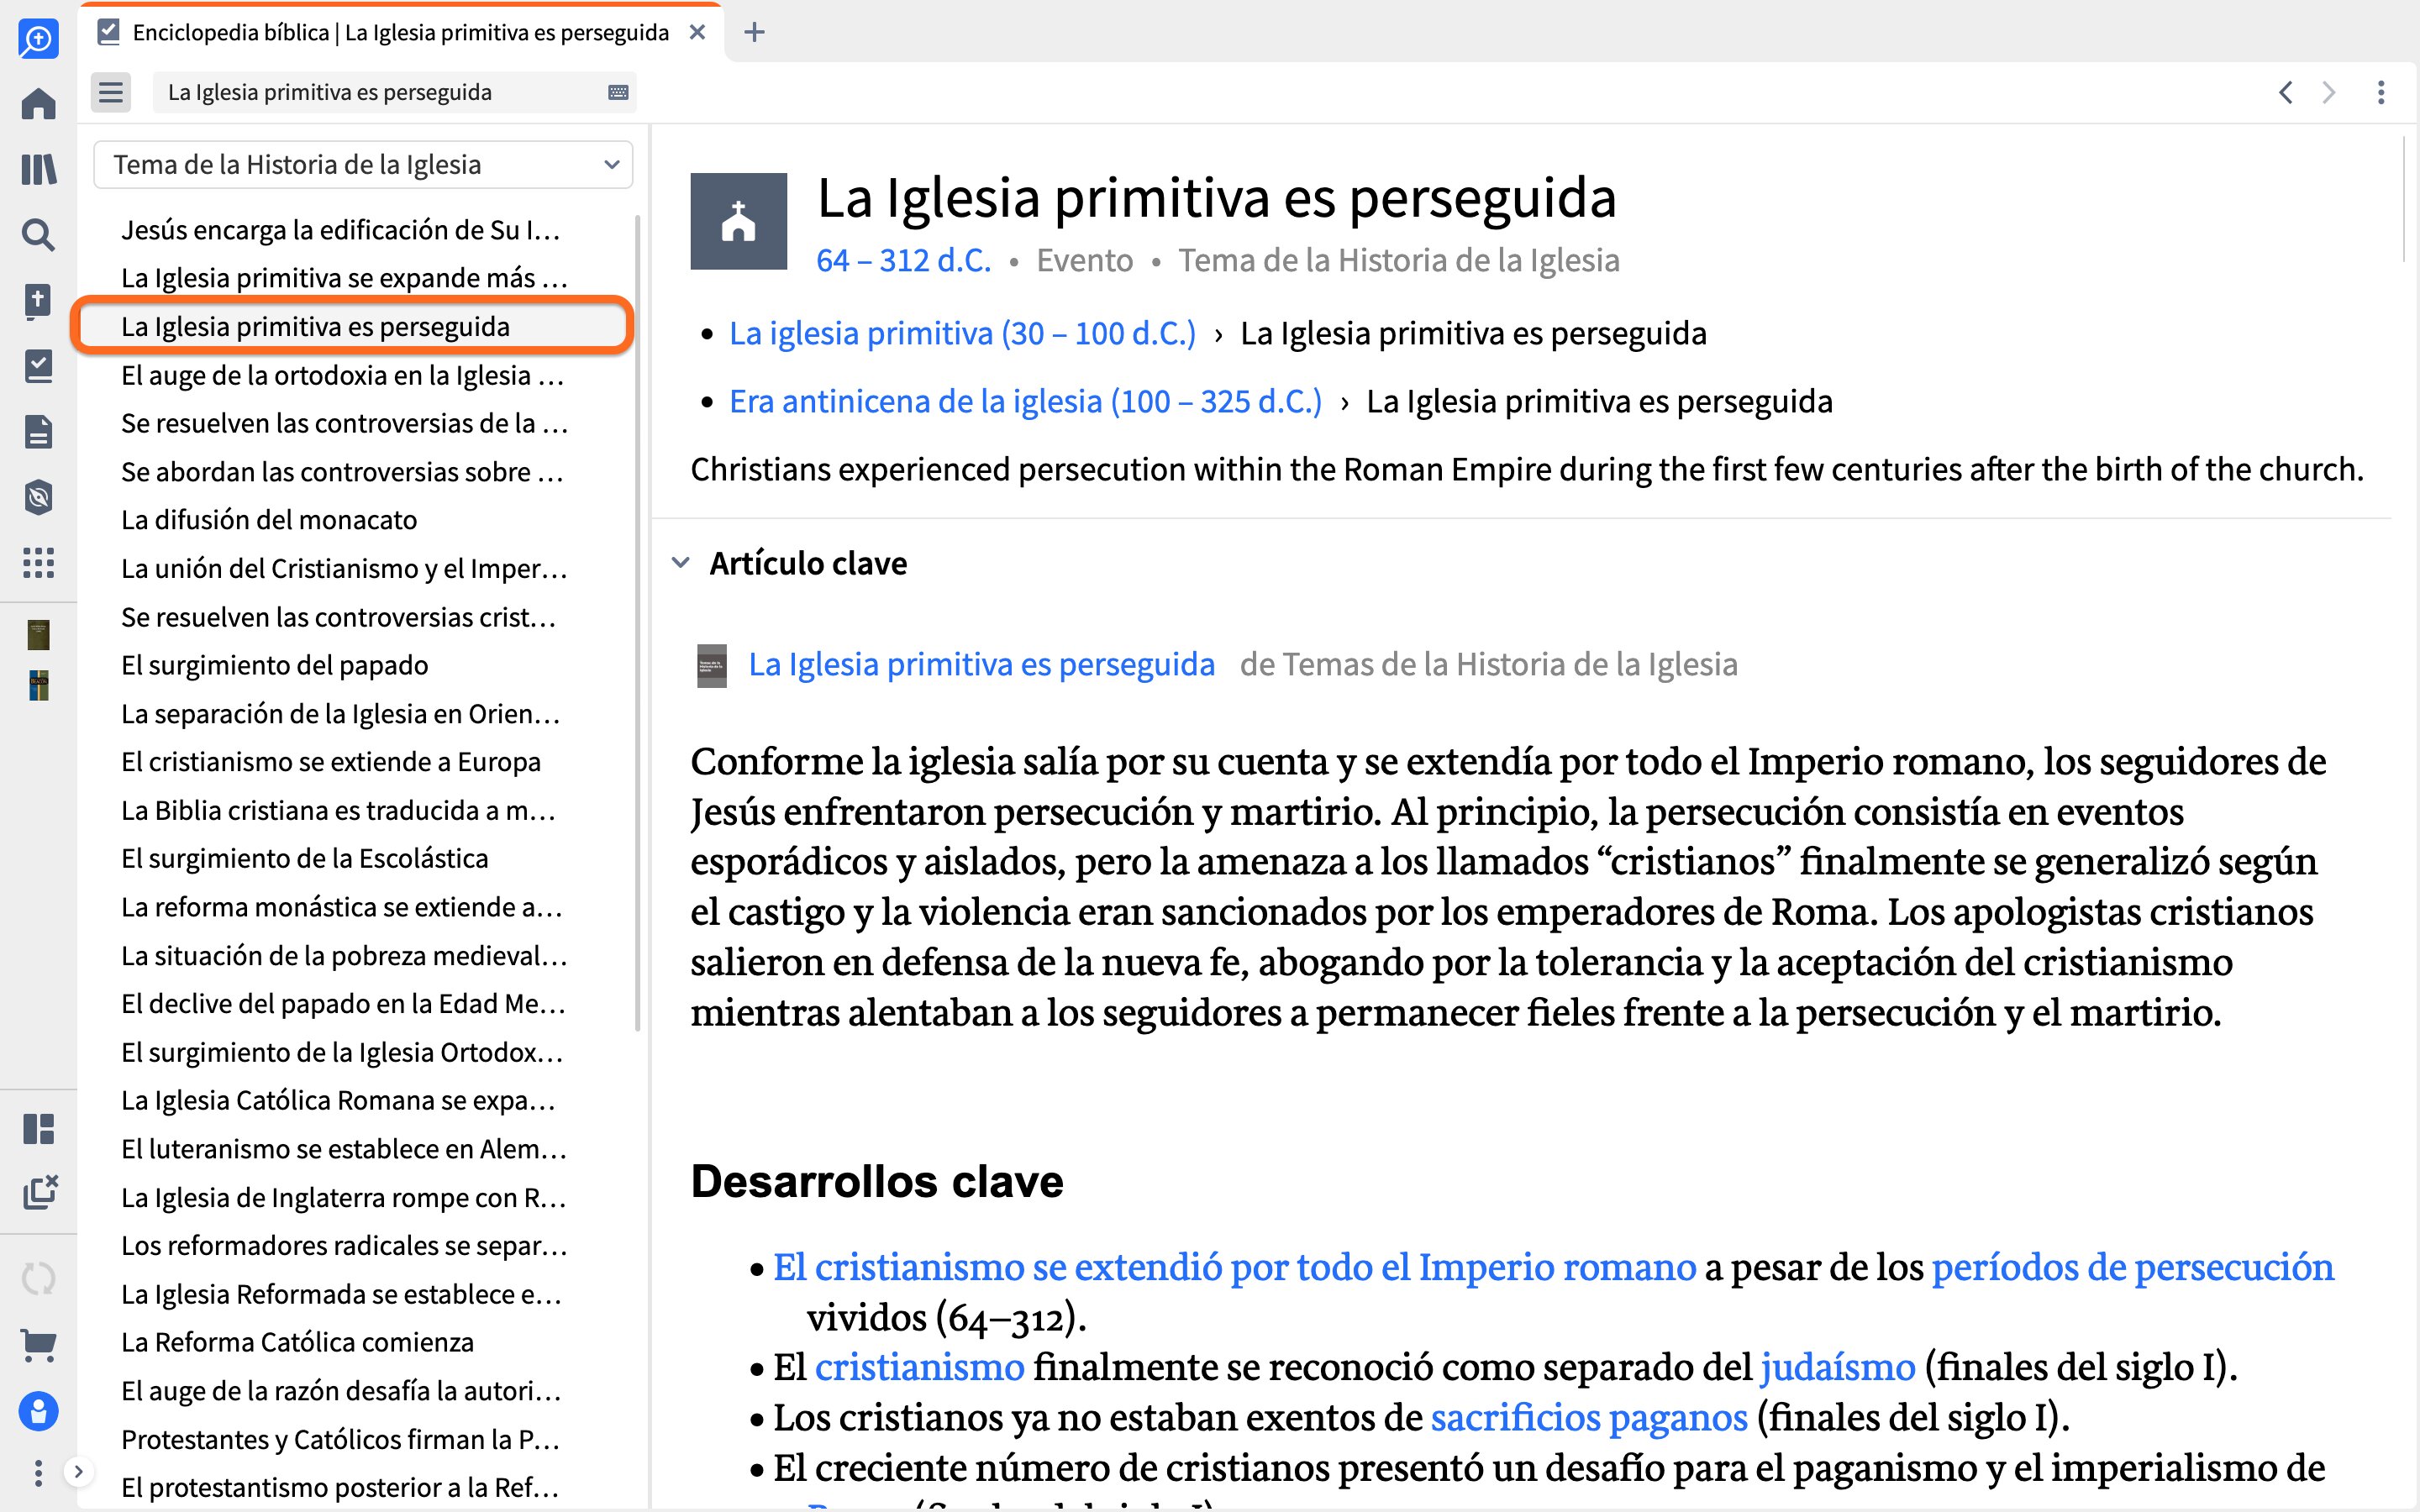Image resolution: width=2420 pixels, height=1512 pixels.
Task: Open the dark green book shortcut
Action: point(38,635)
